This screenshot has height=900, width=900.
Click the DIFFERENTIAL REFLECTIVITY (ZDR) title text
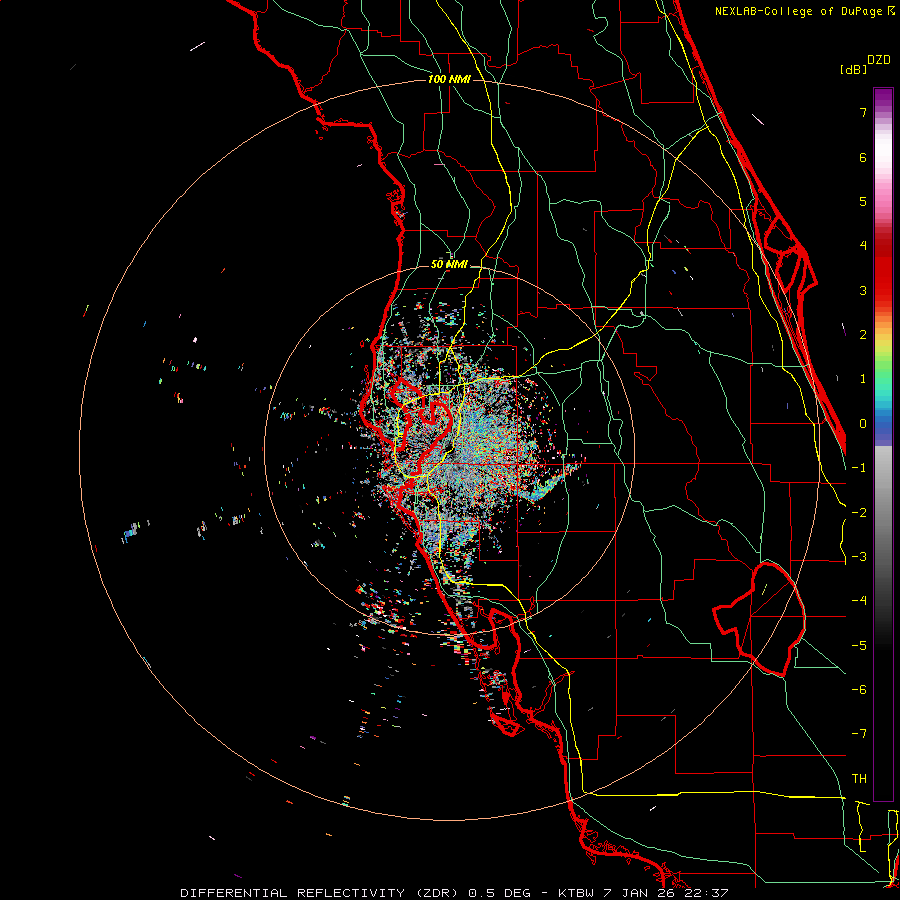click(319, 893)
